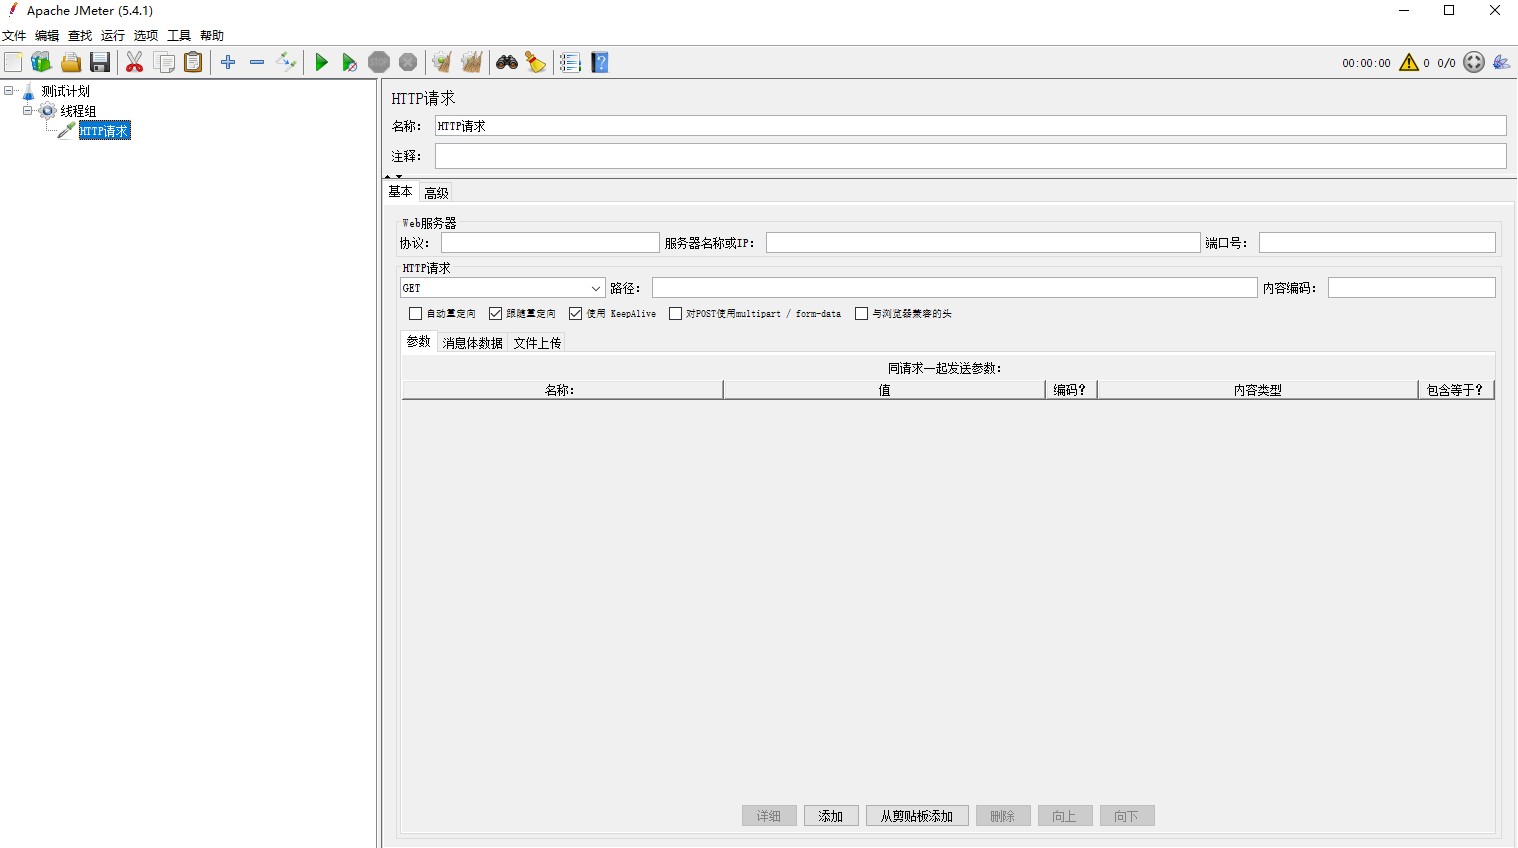Viewport: 1518px width, 848px height.
Task: Open the 编辑 menu
Action: pos(47,36)
